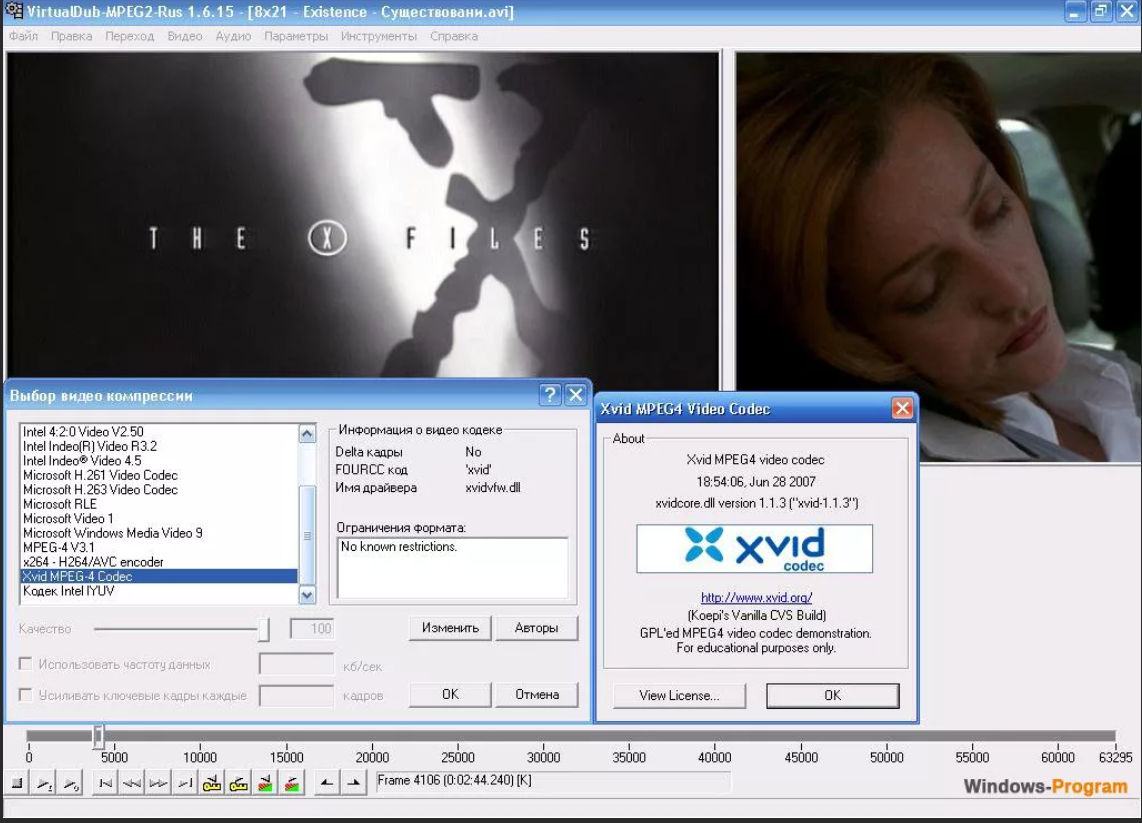Viewport: 1142px width, 823px height.
Task: Select 'Microsoft H.261 Video Codec' in list
Action: pyautogui.click(x=159, y=475)
